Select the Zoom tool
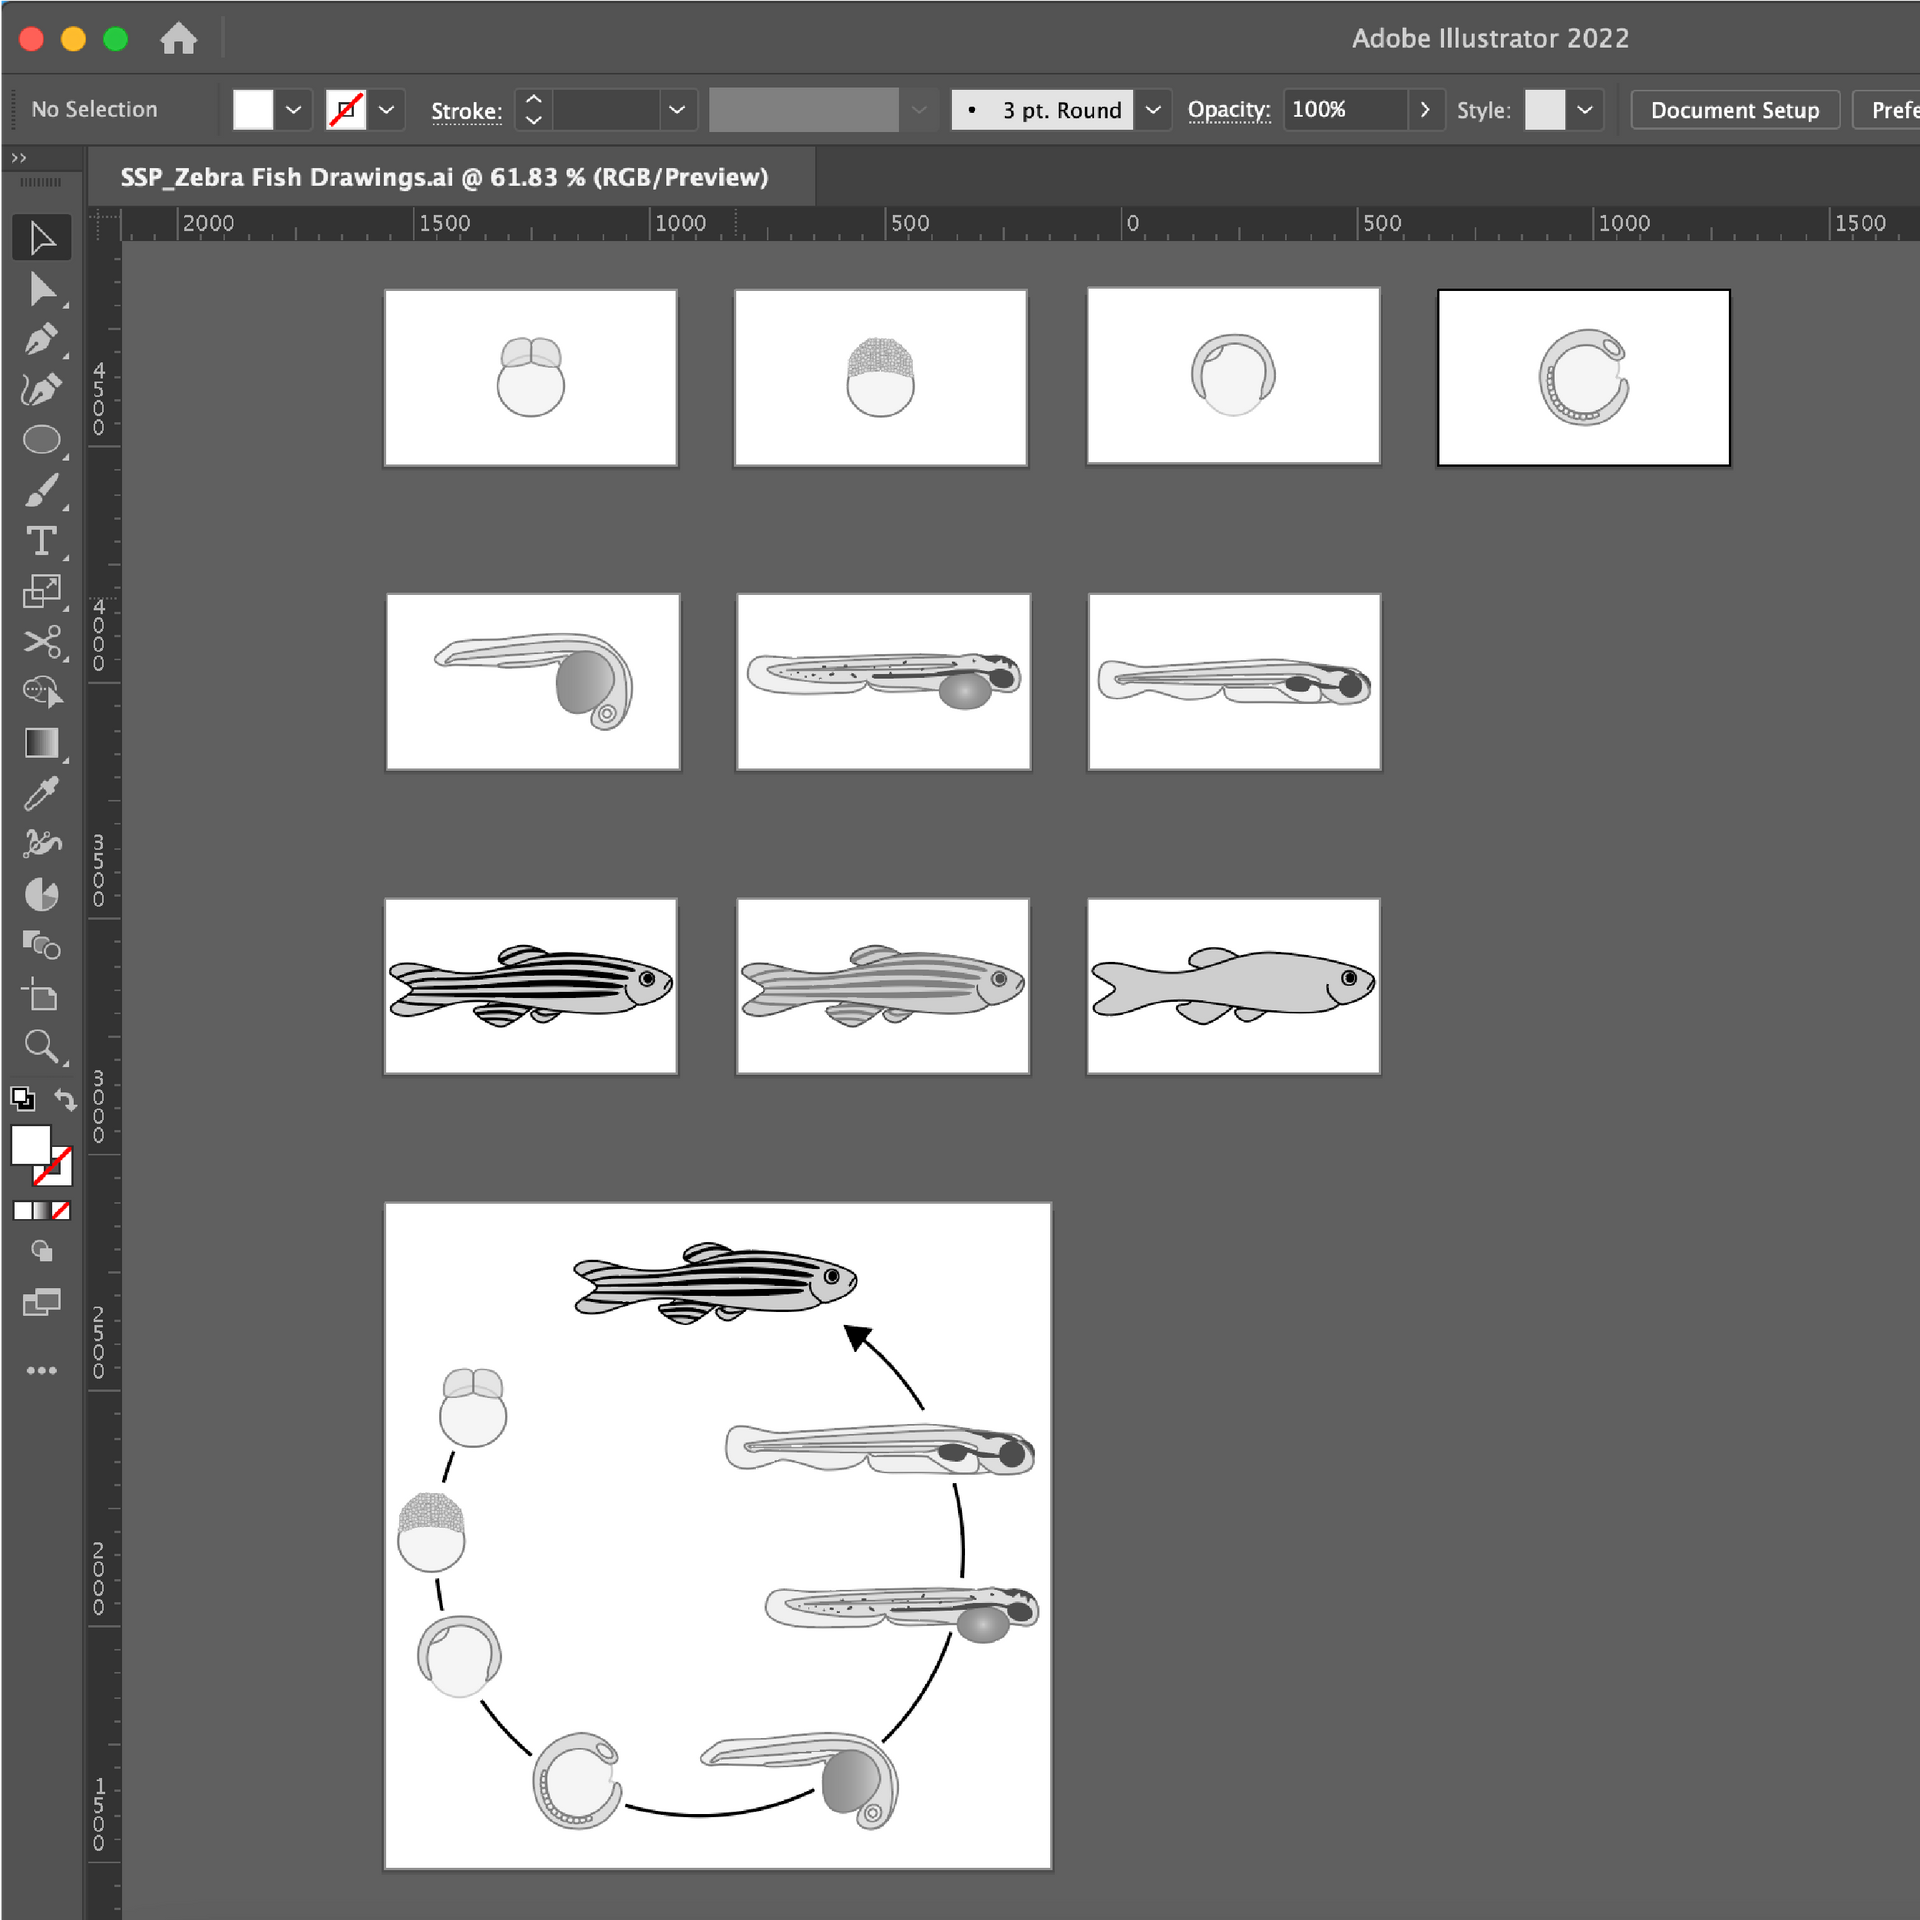1920x1920 pixels. (42, 1047)
